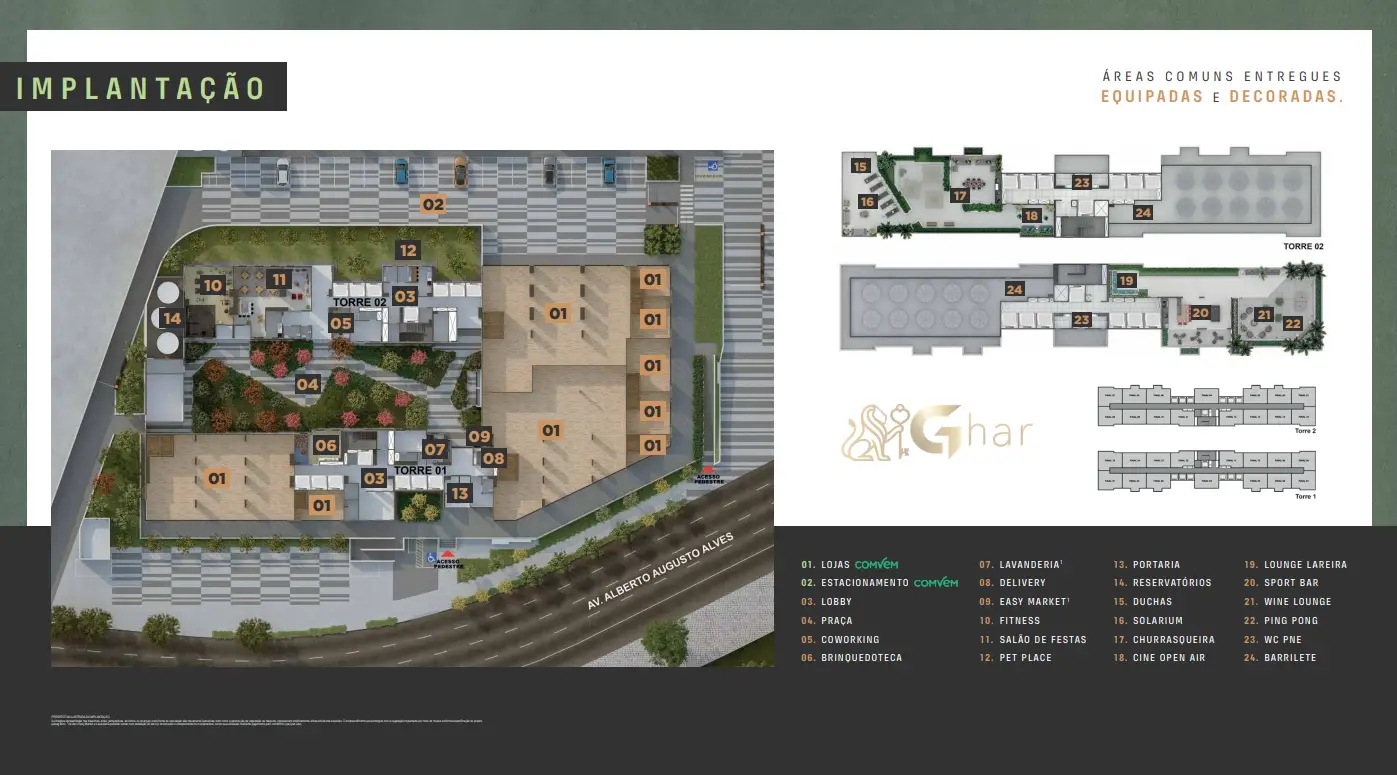Screen dimensions: 1397x775
Task: Open the Torre 2 floor plan thumbnail
Action: point(1206,410)
